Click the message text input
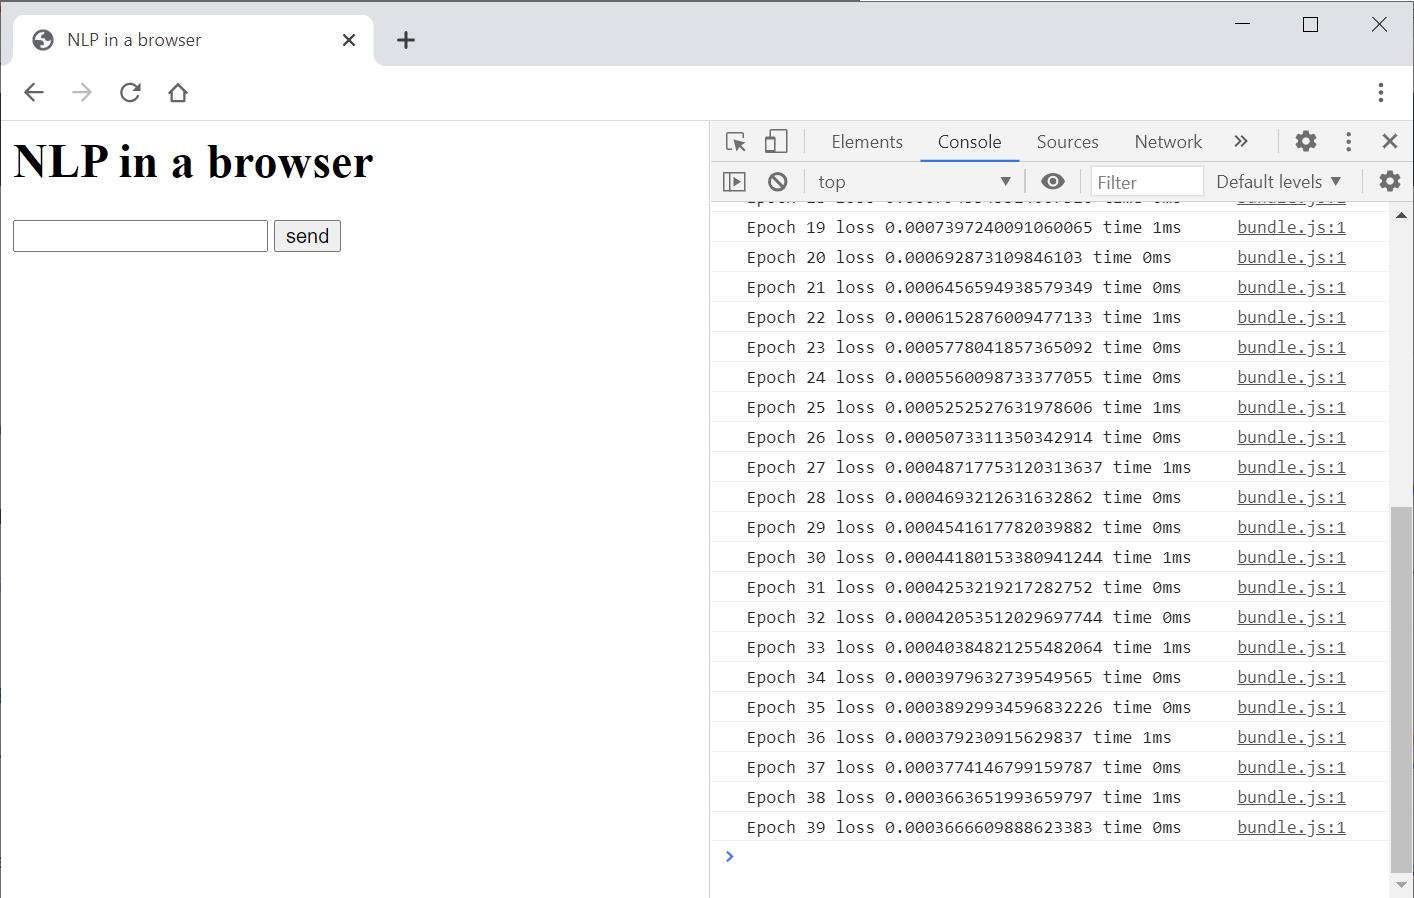 (x=141, y=236)
